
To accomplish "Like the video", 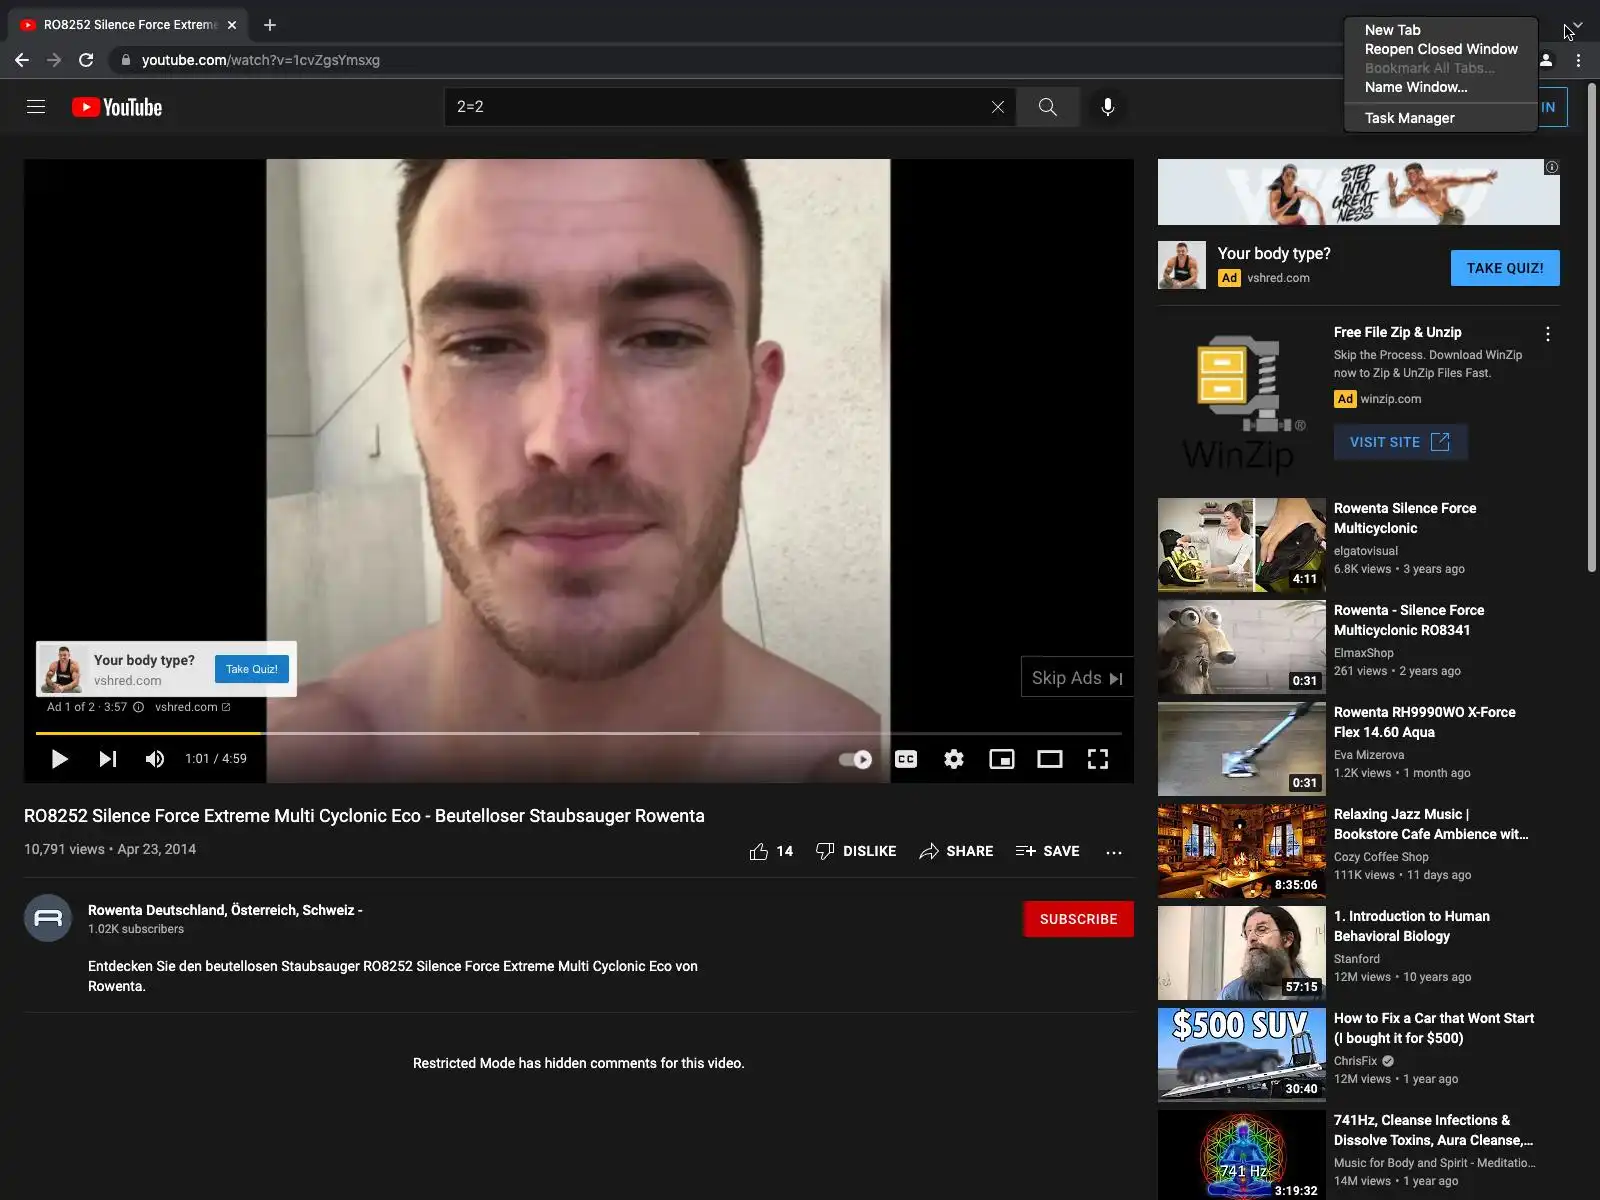I will 771,851.
